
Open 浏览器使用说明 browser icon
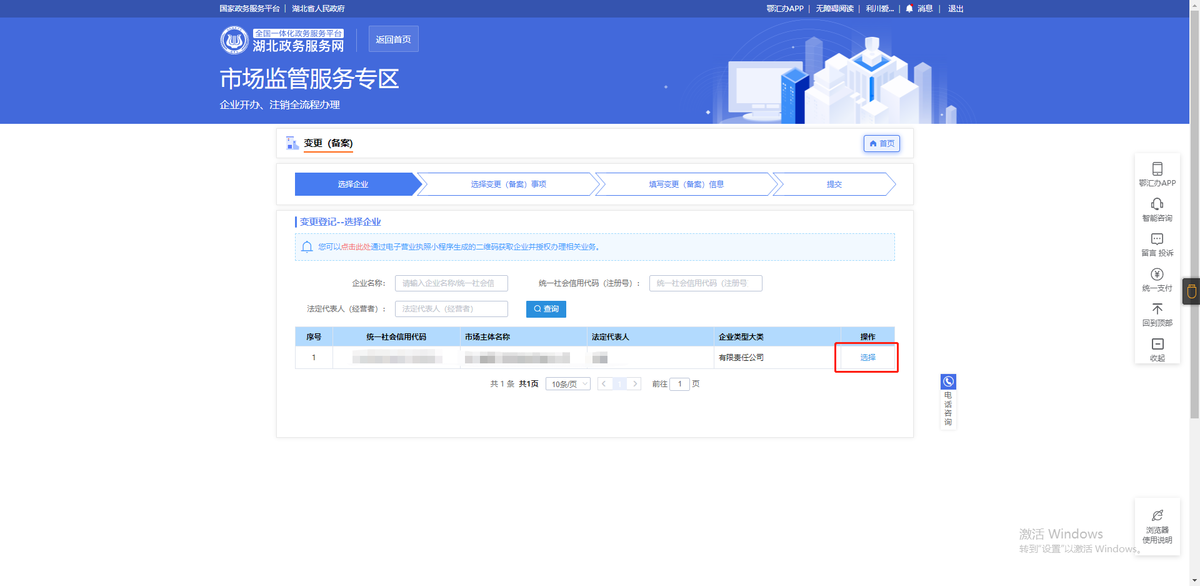1157,515
